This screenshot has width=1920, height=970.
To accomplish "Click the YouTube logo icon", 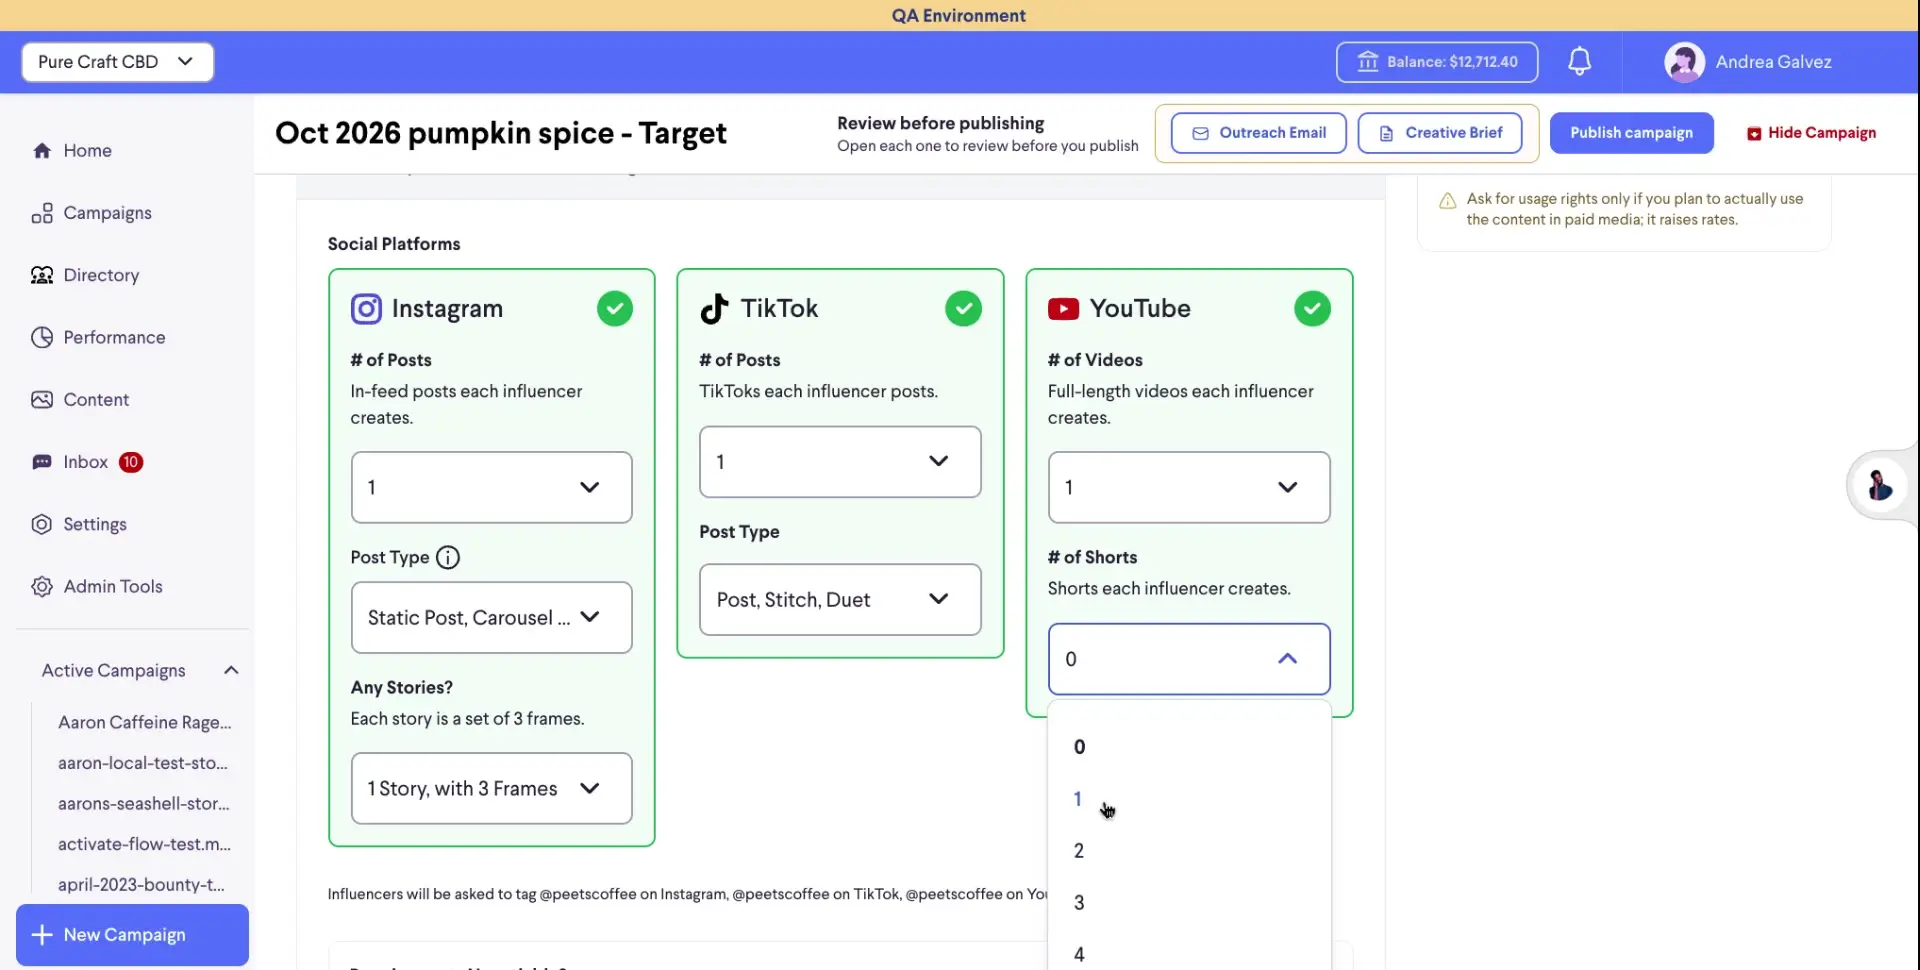I will pyautogui.click(x=1063, y=309).
